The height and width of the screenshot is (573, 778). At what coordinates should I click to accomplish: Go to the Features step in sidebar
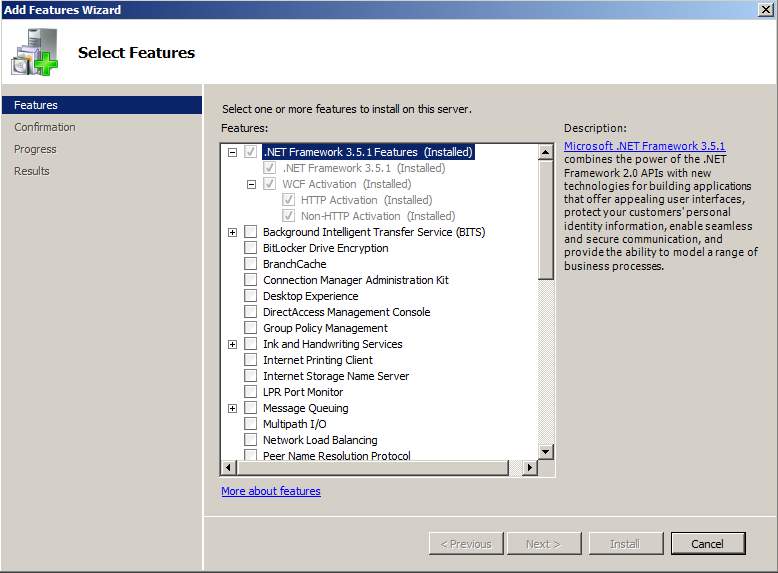pyautogui.click(x=36, y=105)
